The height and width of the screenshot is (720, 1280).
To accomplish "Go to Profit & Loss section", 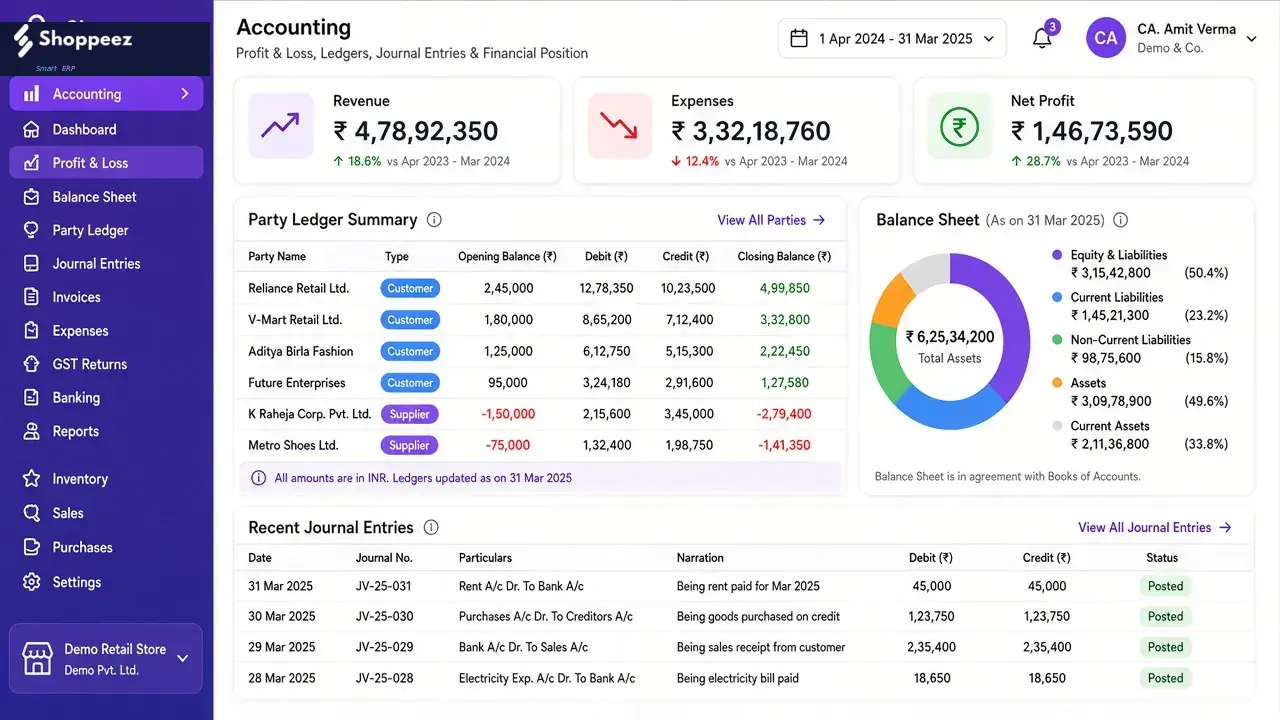I will coord(106,163).
